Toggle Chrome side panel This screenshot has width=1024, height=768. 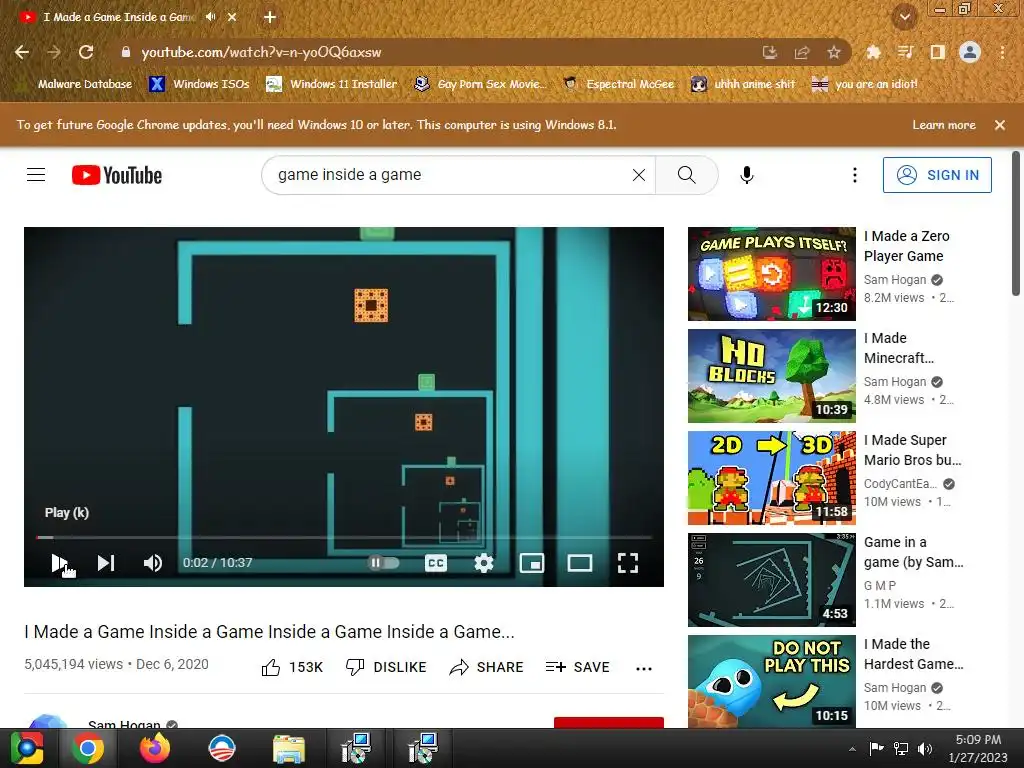tap(937, 52)
